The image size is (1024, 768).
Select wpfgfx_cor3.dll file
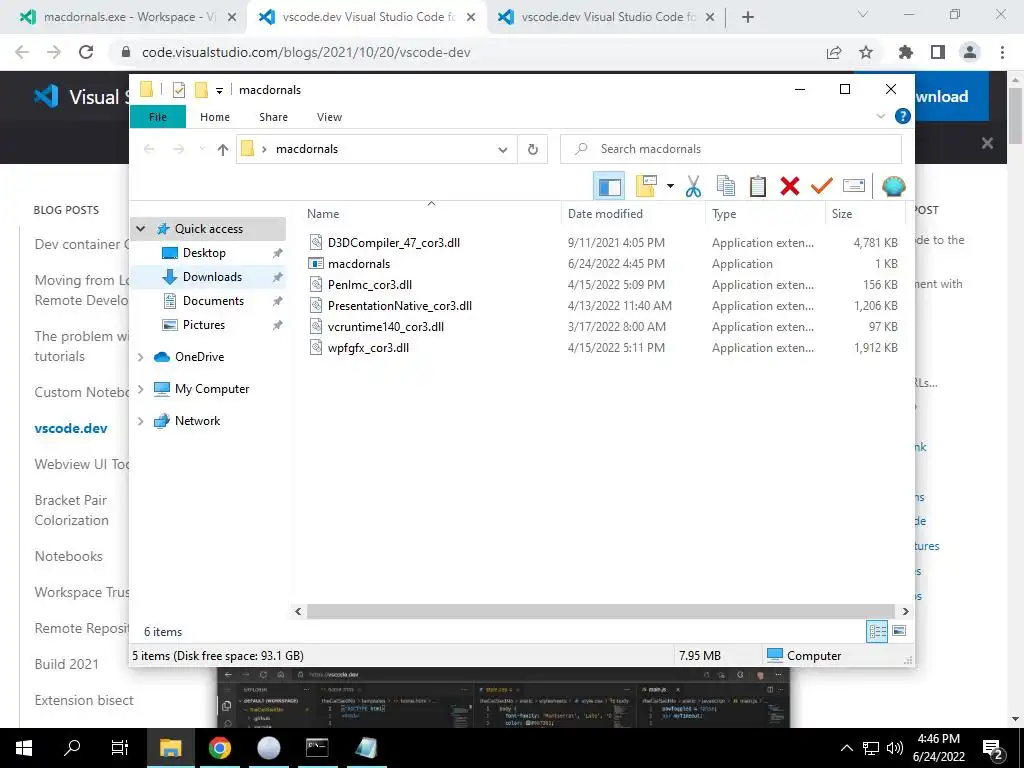(368, 347)
